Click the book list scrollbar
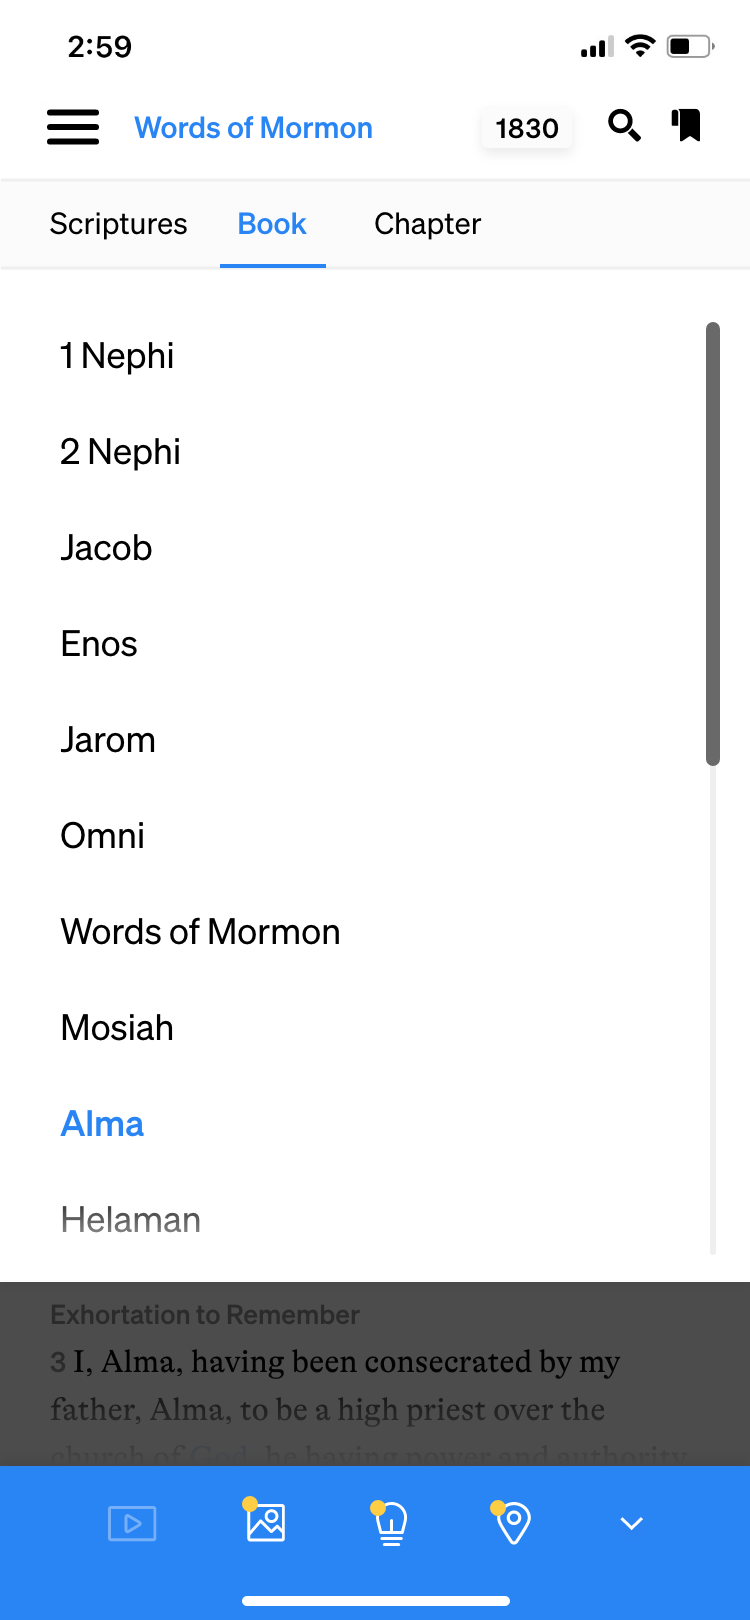The image size is (750, 1620). click(x=713, y=544)
